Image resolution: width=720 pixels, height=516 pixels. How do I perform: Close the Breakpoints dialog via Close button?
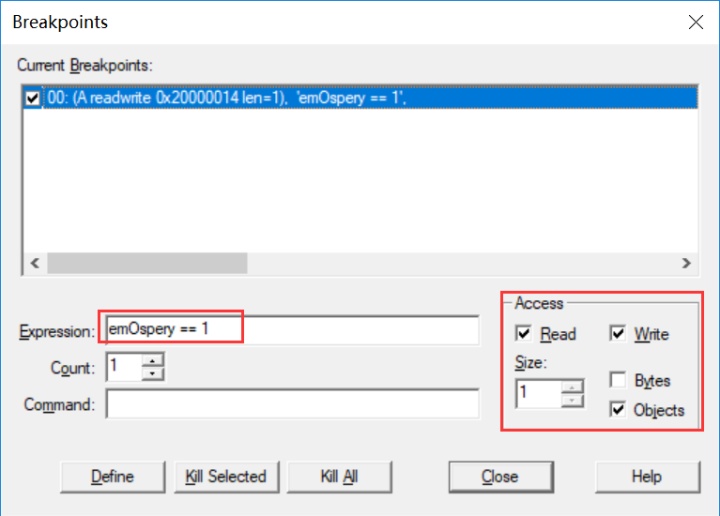pos(501,477)
